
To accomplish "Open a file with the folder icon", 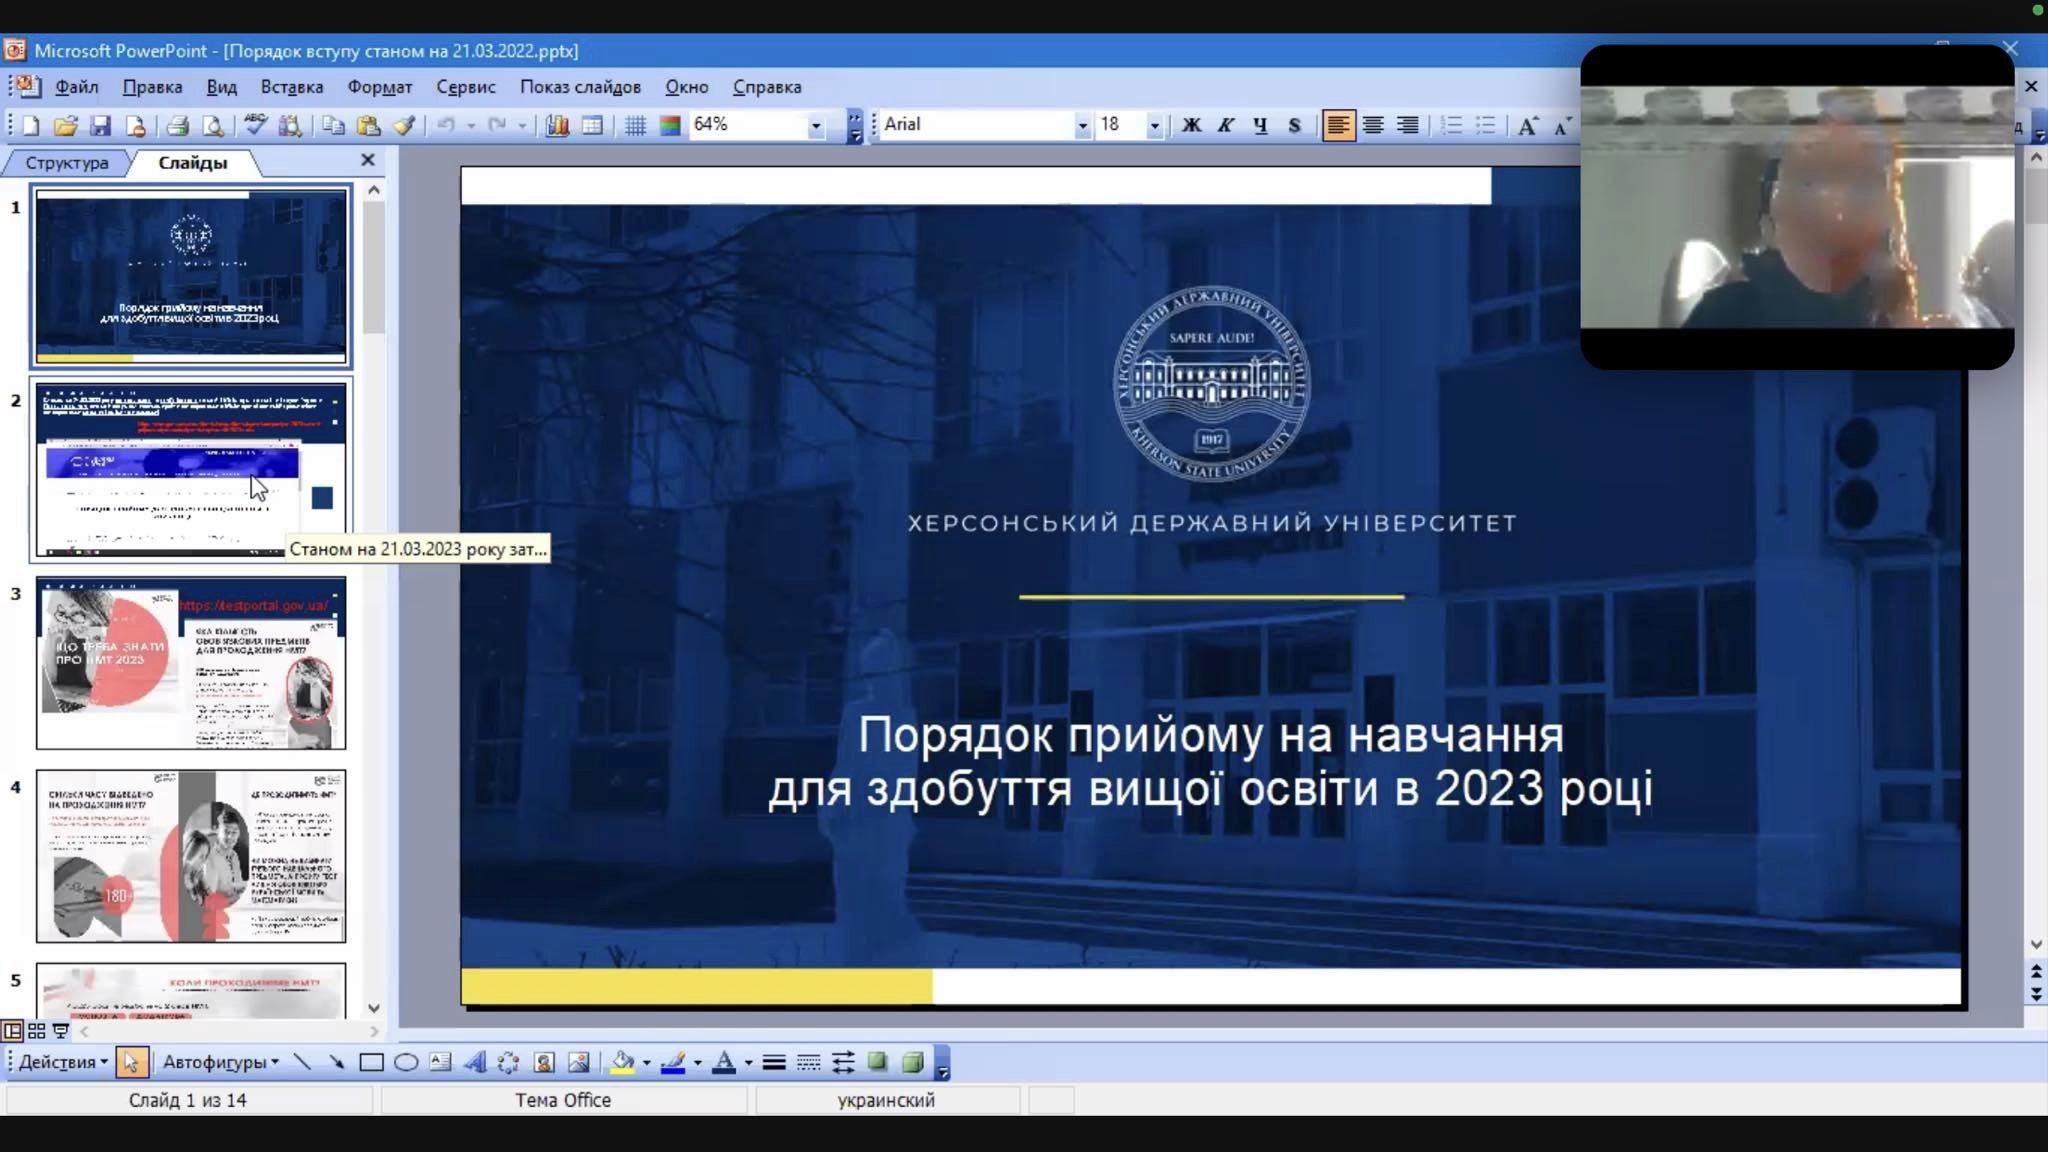I will tap(66, 125).
